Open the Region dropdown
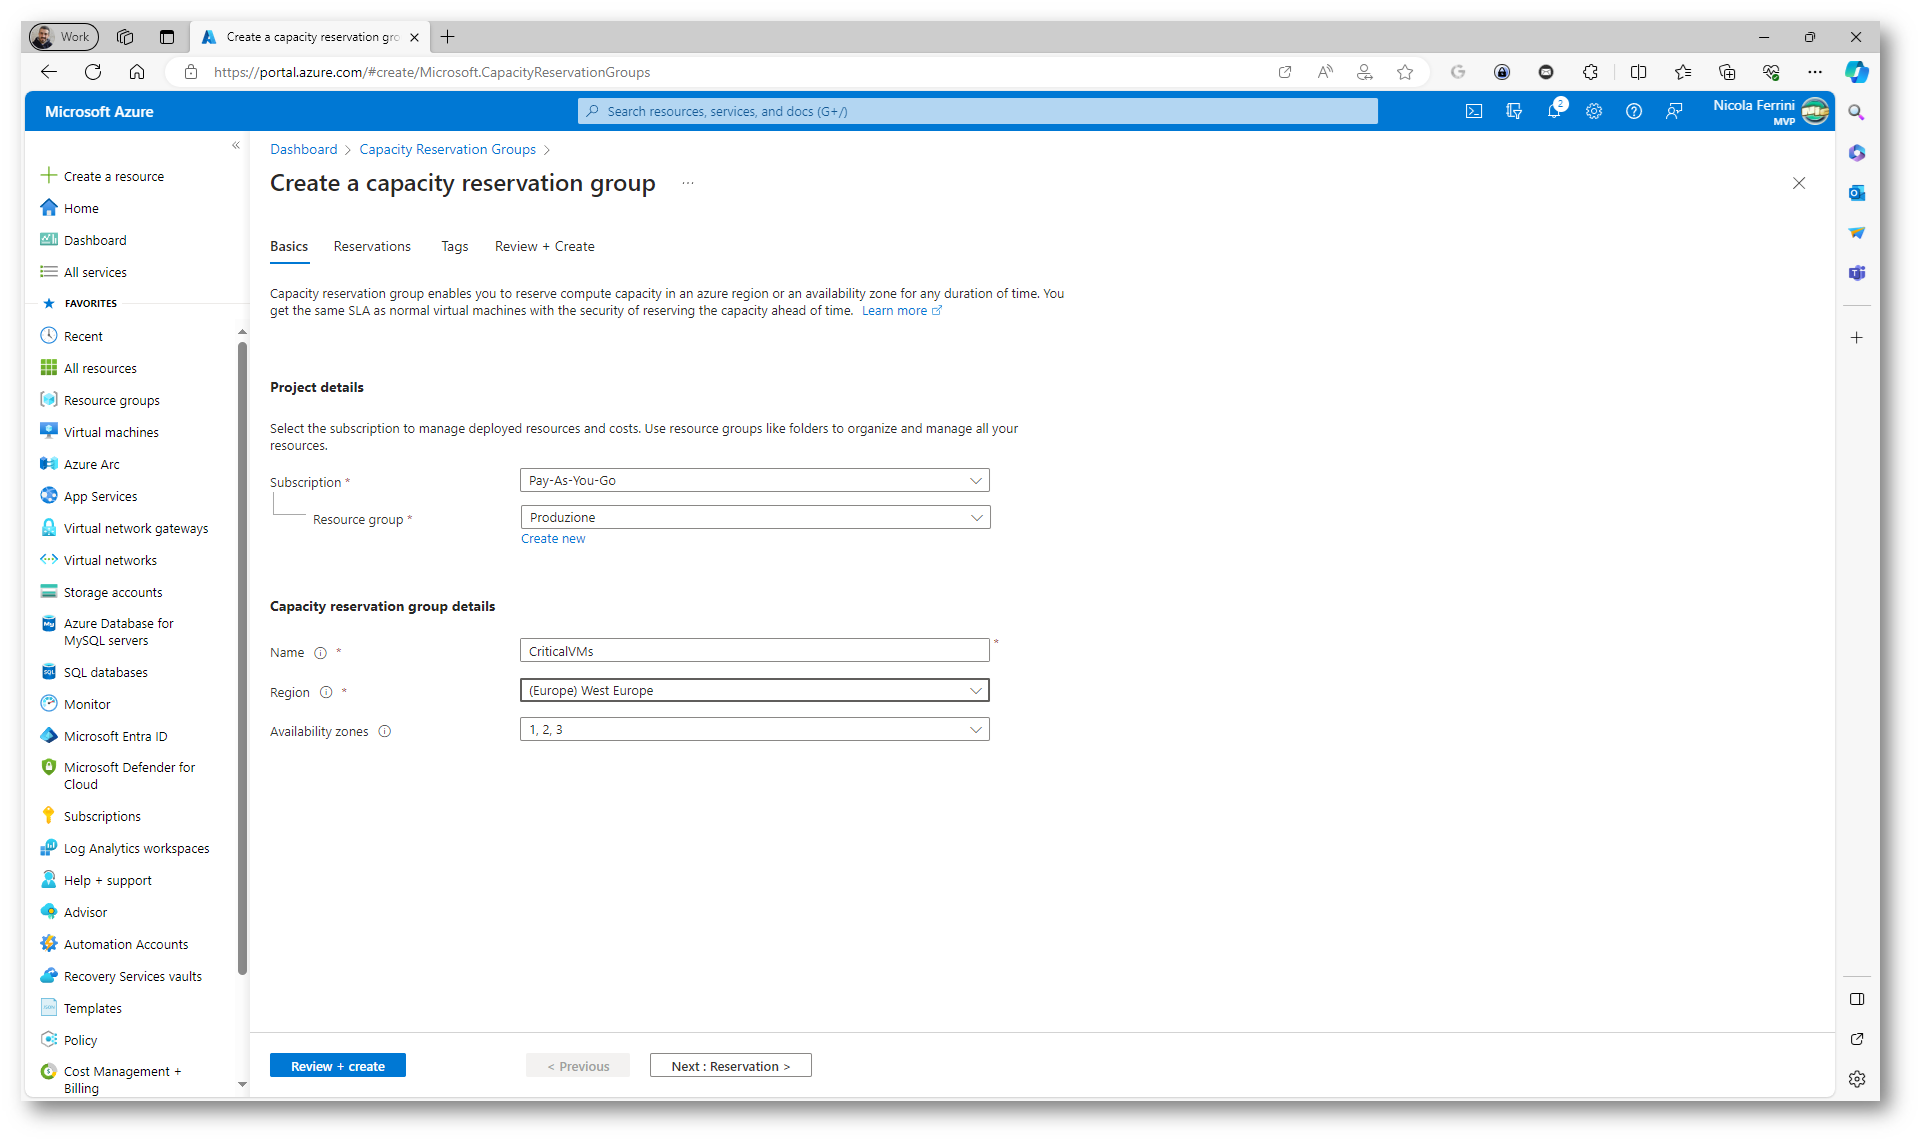 point(755,690)
